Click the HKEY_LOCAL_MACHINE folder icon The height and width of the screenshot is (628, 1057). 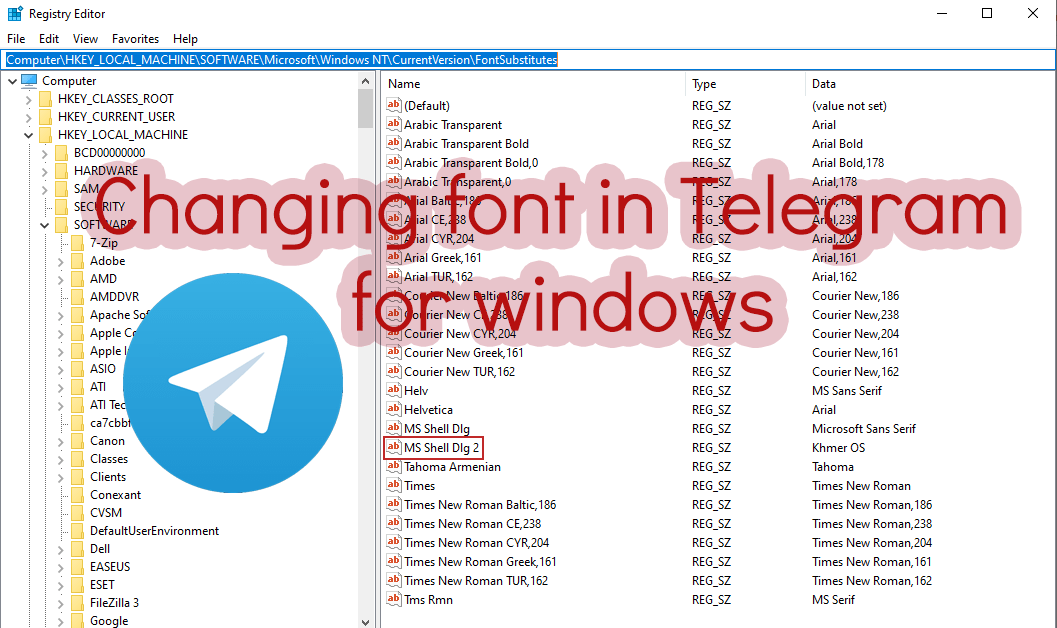click(44, 134)
